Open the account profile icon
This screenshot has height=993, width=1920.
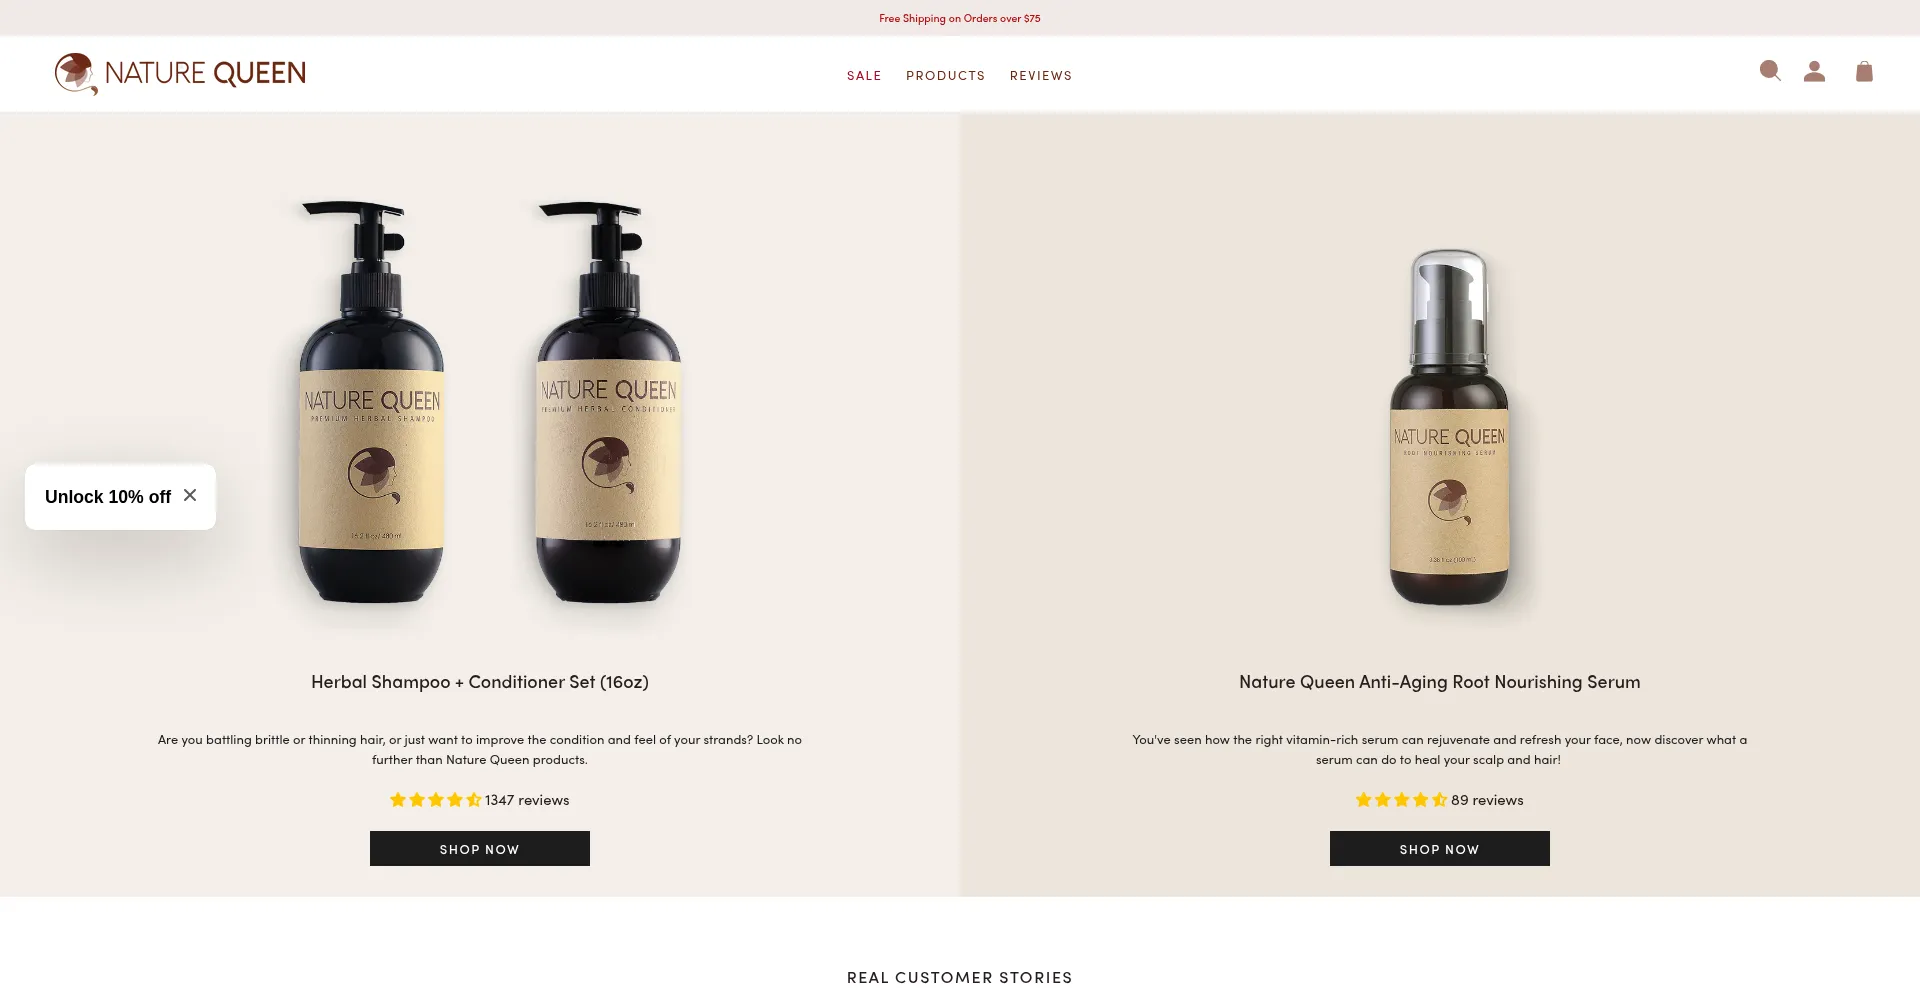(1814, 71)
